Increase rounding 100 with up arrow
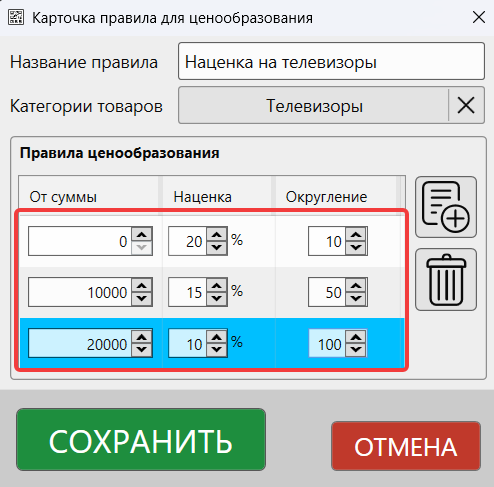The height and width of the screenshot is (487, 494). point(356,336)
